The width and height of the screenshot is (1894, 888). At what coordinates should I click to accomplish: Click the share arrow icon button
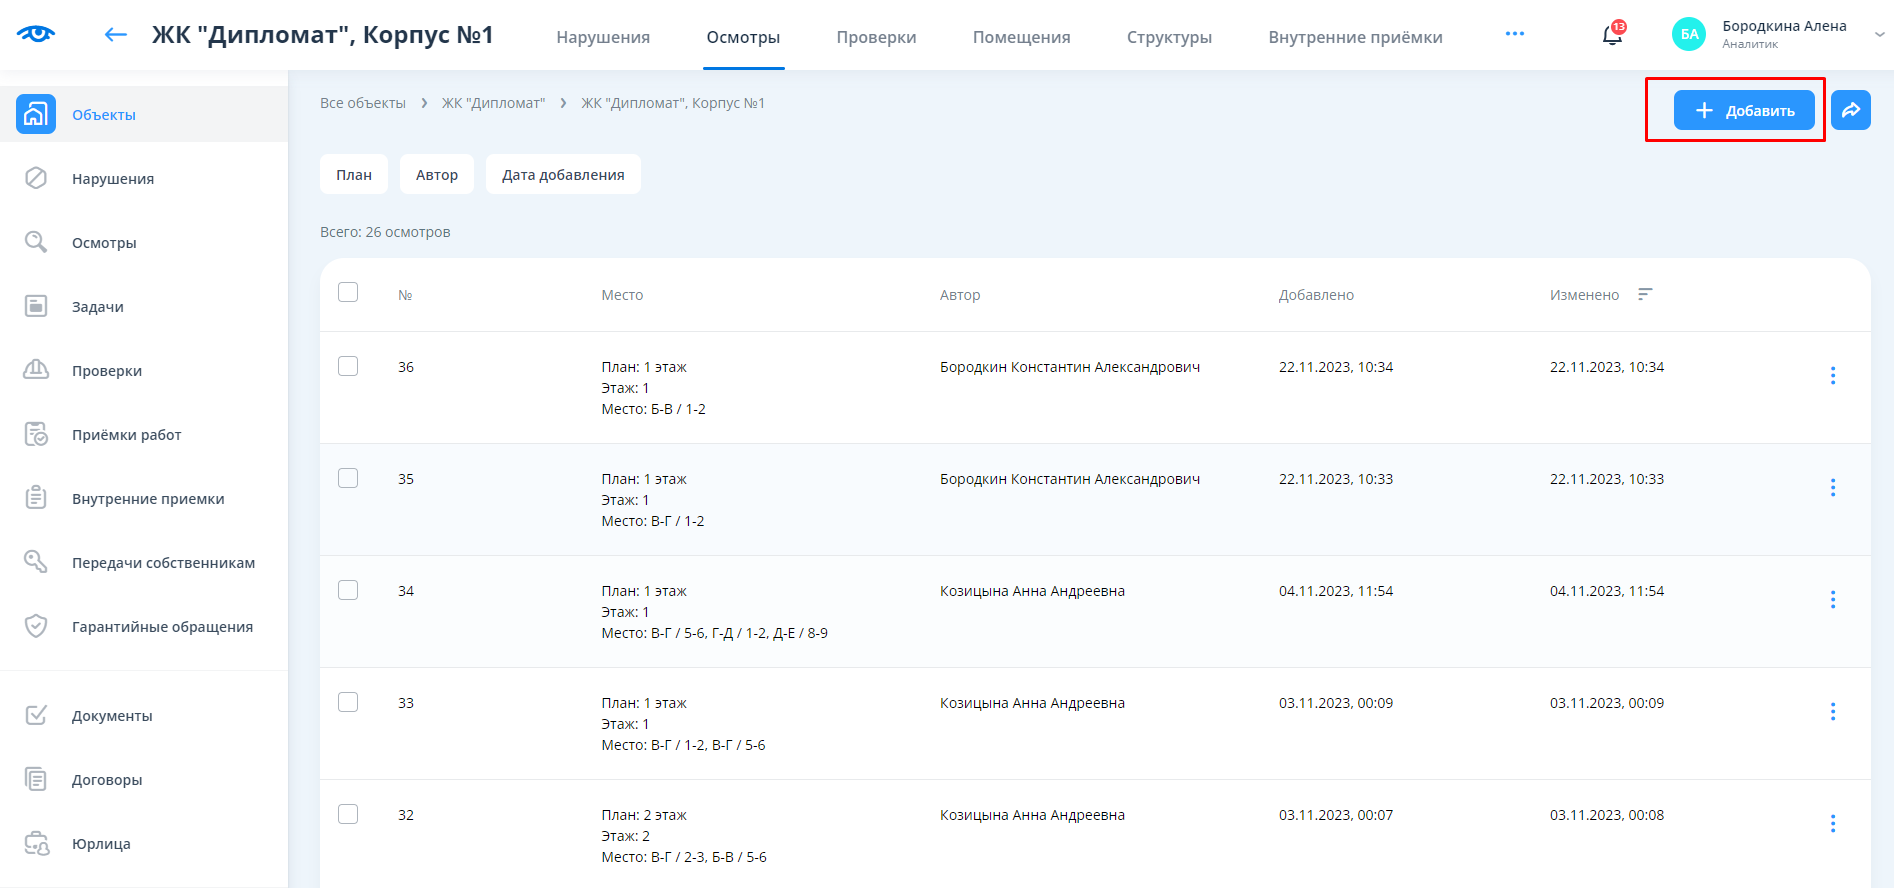[x=1850, y=110]
